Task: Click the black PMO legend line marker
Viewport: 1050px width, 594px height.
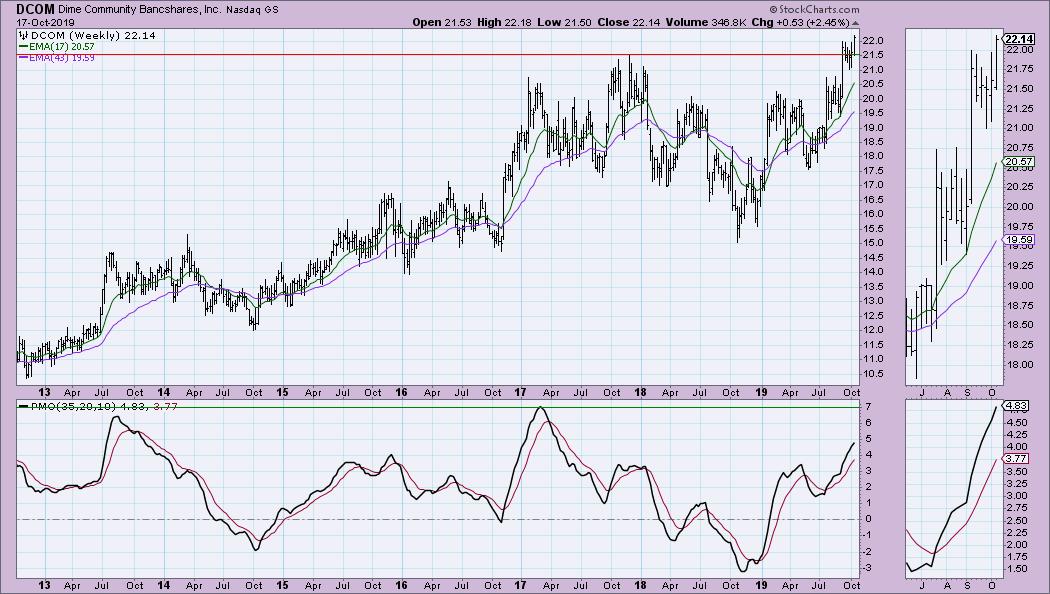Action: tap(23, 406)
